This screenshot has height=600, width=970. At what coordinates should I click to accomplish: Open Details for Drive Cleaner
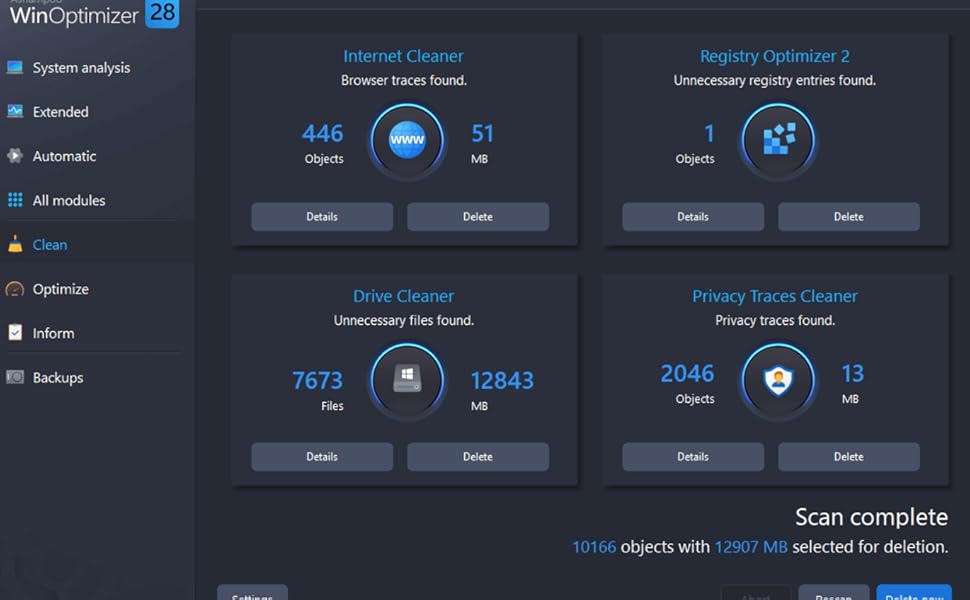point(321,456)
